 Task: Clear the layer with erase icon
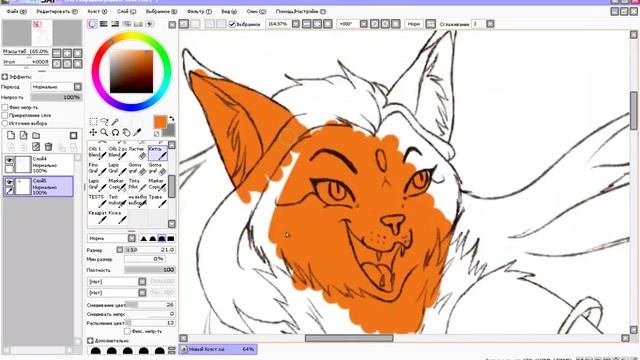(x=36, y=147)
